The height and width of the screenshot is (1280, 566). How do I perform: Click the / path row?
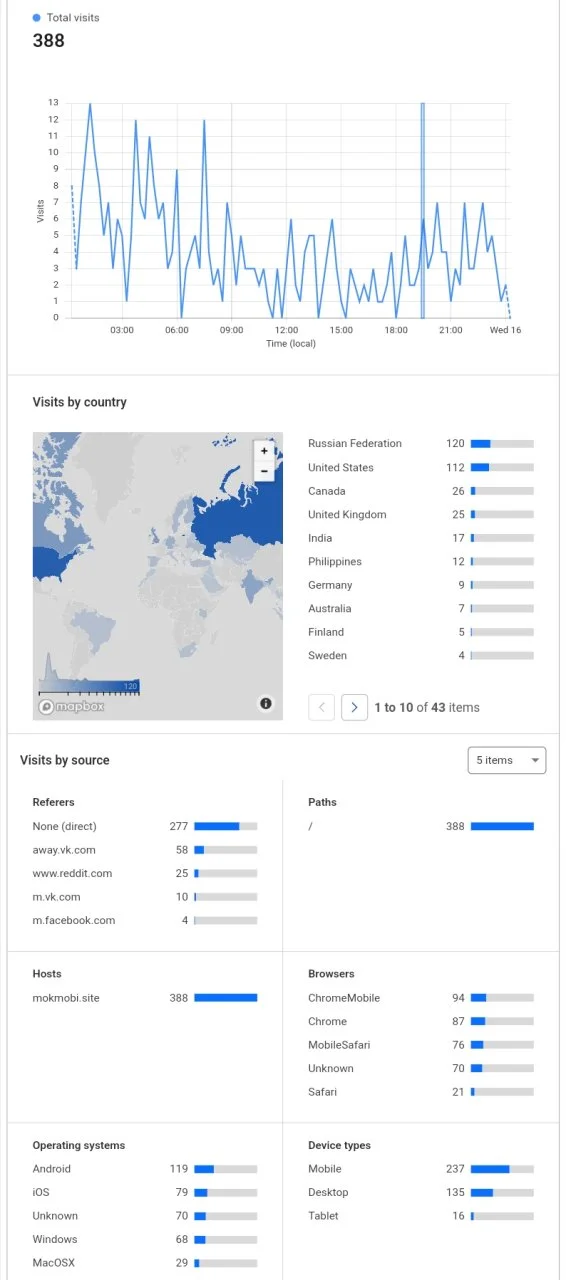pos(421,826)
